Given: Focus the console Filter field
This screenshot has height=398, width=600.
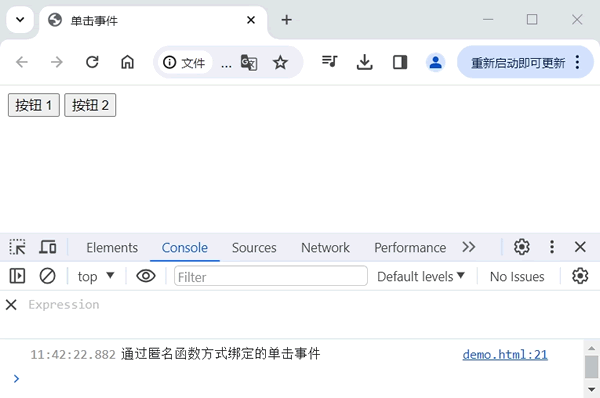Looking at the screenshot, I should click(x=271, y=276).
